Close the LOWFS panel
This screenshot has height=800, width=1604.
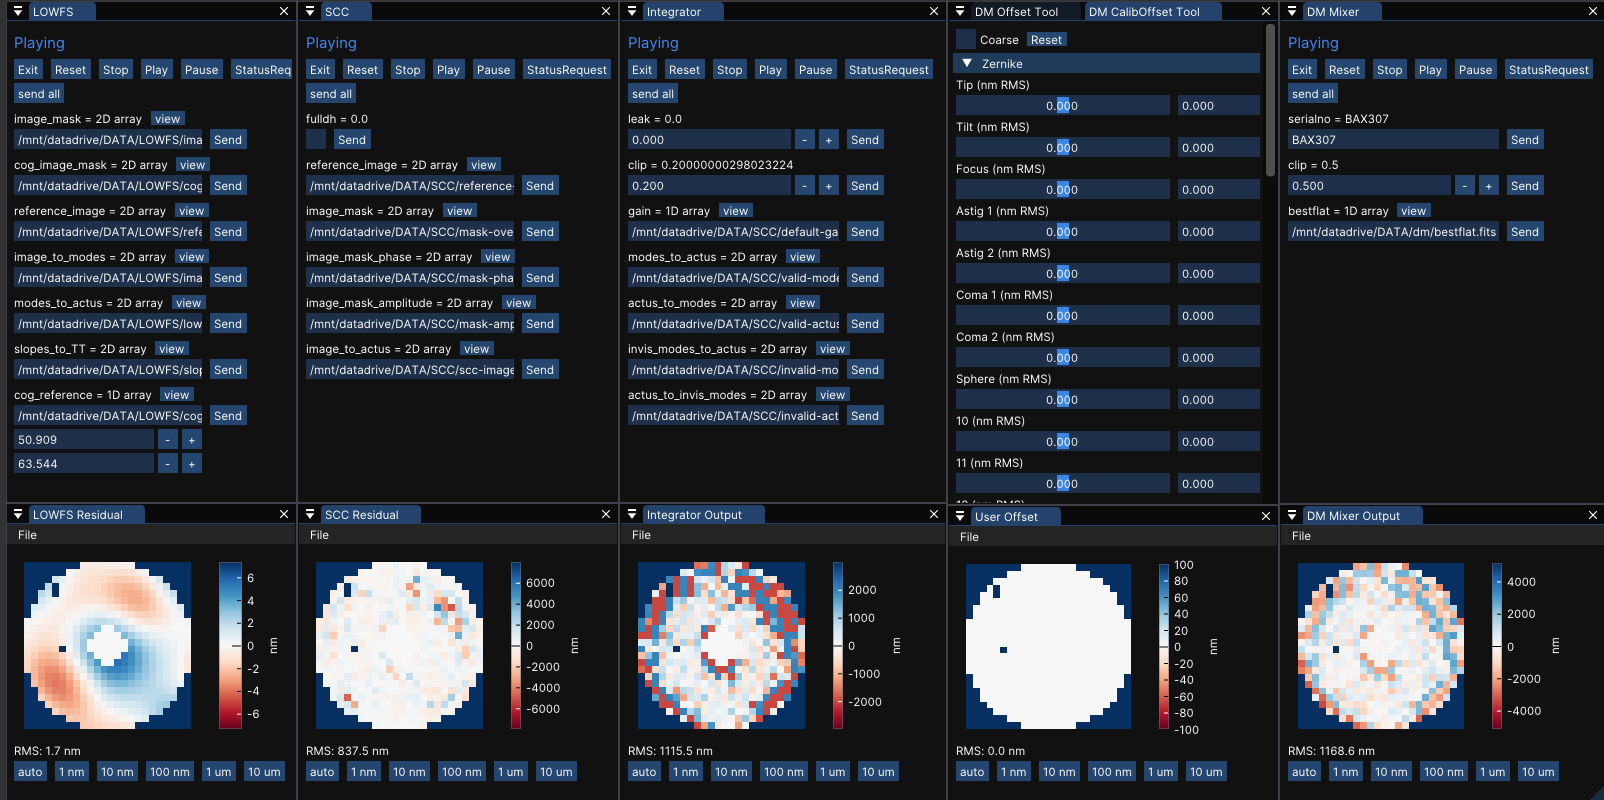pyautogui.click(x=284, y=11)
